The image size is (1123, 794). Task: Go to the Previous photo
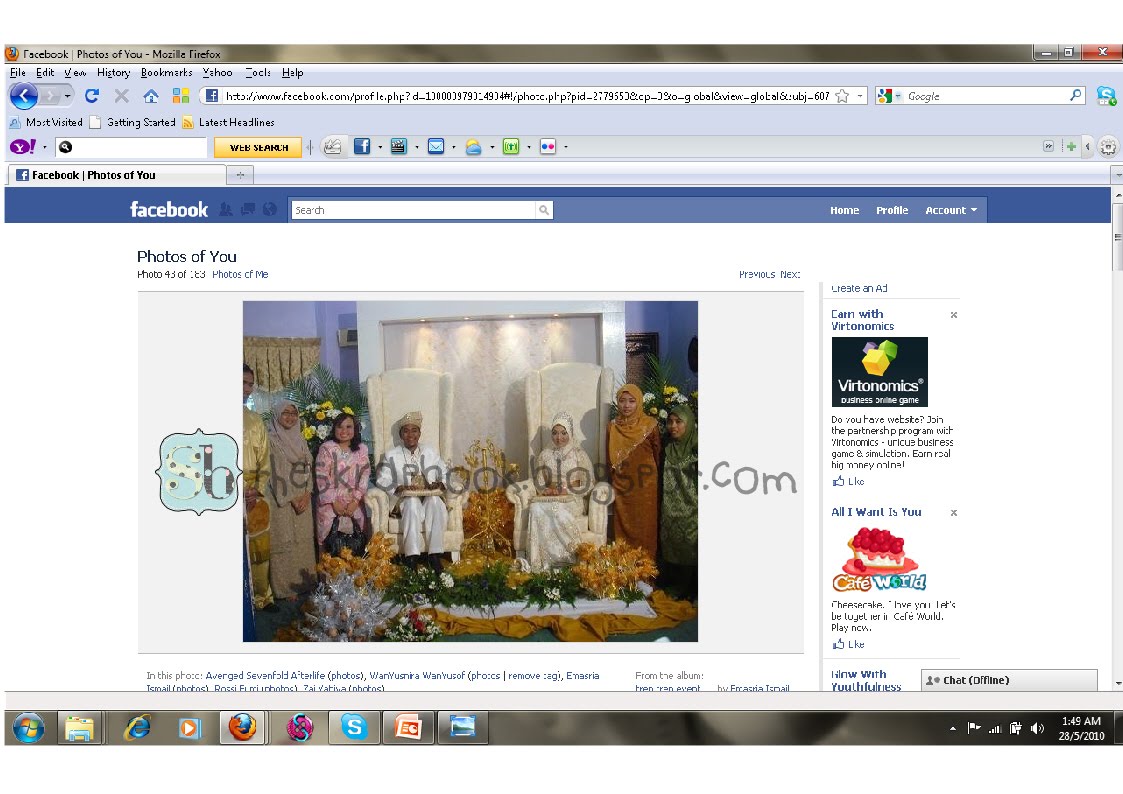click(x=757, y=274)
